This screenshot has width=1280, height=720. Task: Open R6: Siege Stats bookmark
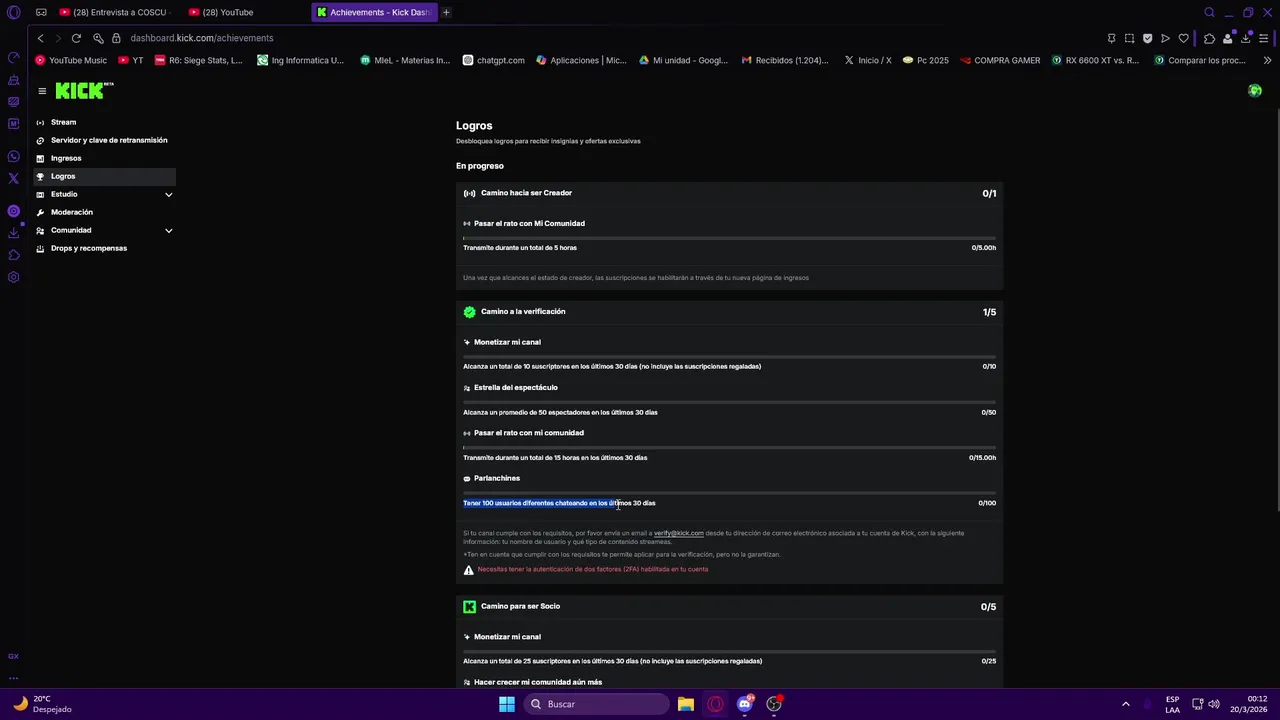pyautogui.click(x=198, y=60)
